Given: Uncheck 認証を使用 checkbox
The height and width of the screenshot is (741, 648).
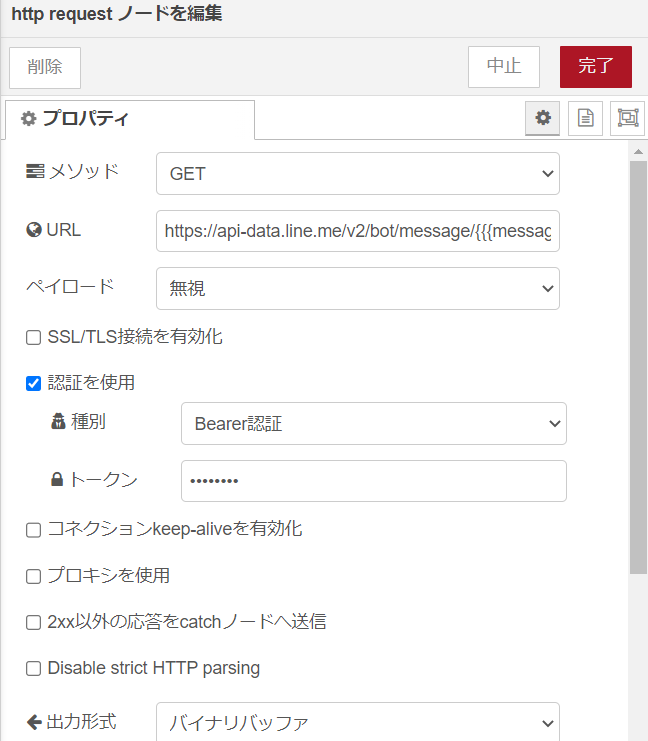Looking at the screenshot, I should (33, 383).
